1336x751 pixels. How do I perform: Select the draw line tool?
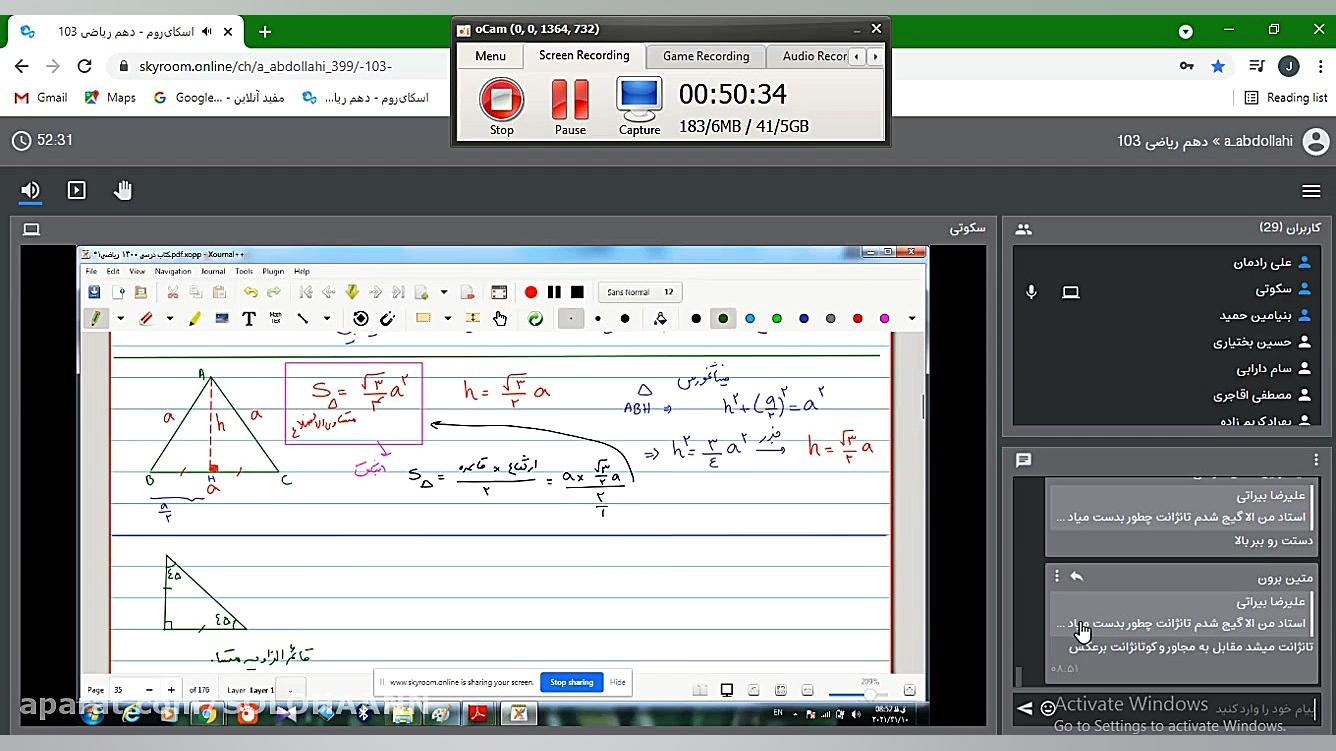[302, 318]
